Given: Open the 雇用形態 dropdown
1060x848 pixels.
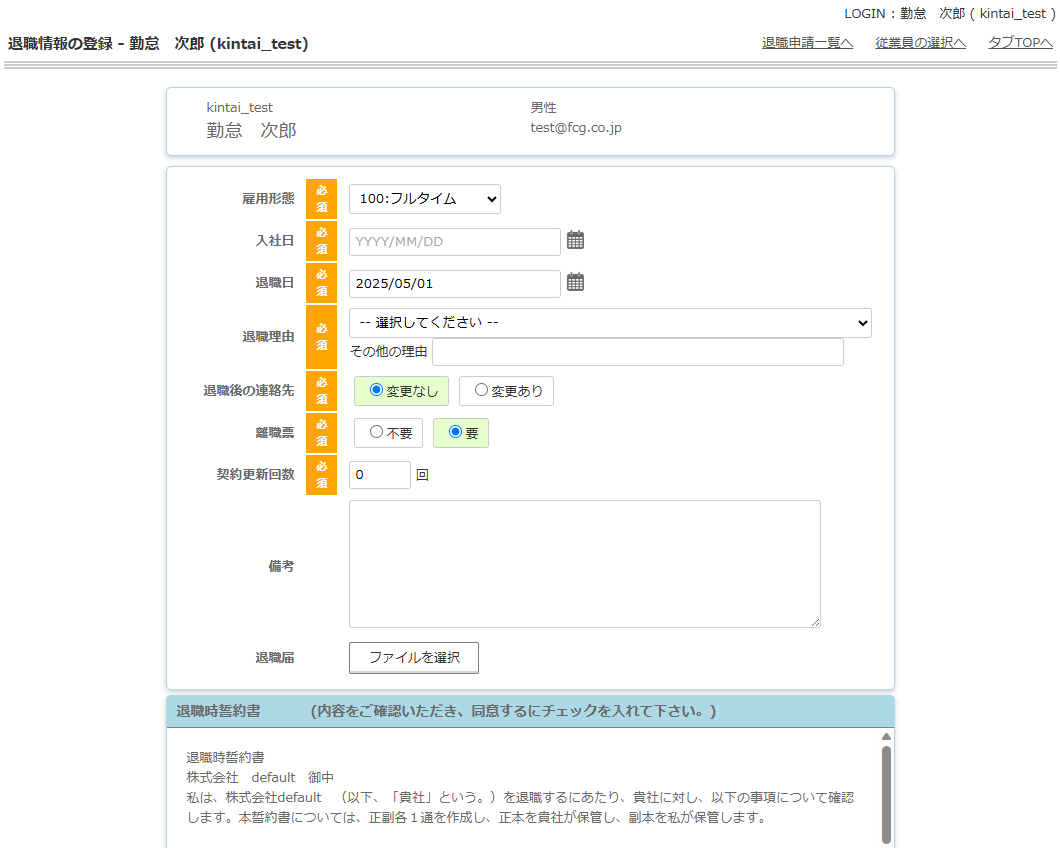Looking at the screenshot, I should (424, 199).
